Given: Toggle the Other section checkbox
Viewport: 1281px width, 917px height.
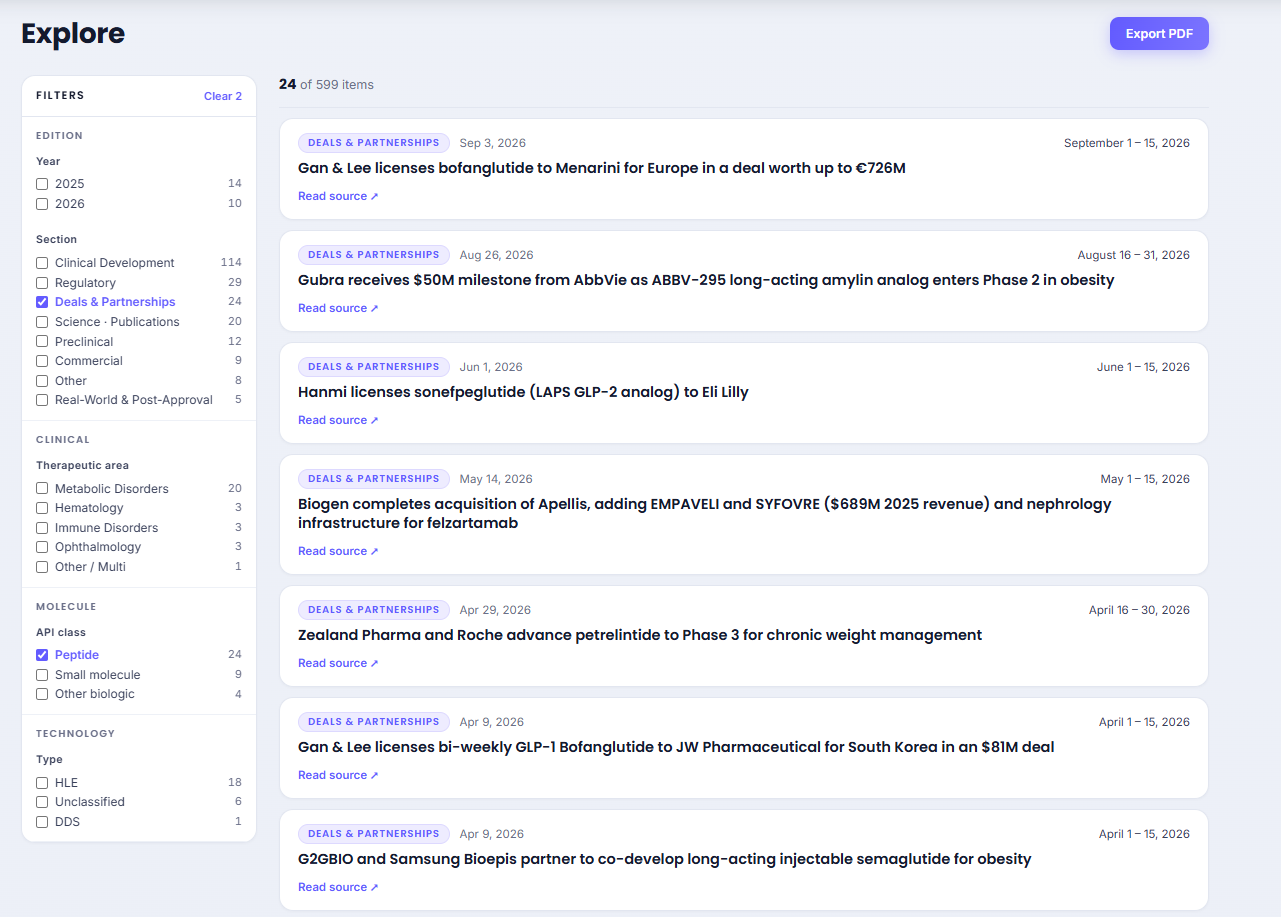Looking at the screenshot, I should (x=42, y=381).
